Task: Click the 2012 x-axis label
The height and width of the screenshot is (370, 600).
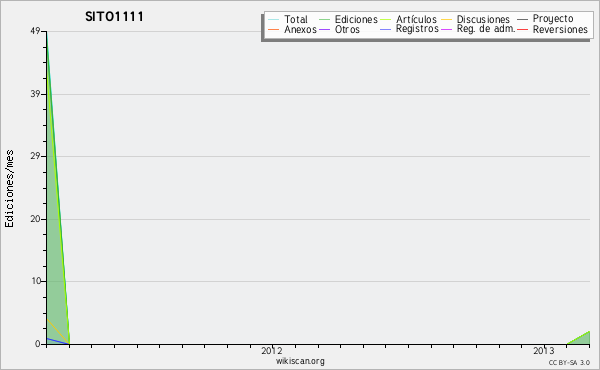Action: (x=272, y=350)
